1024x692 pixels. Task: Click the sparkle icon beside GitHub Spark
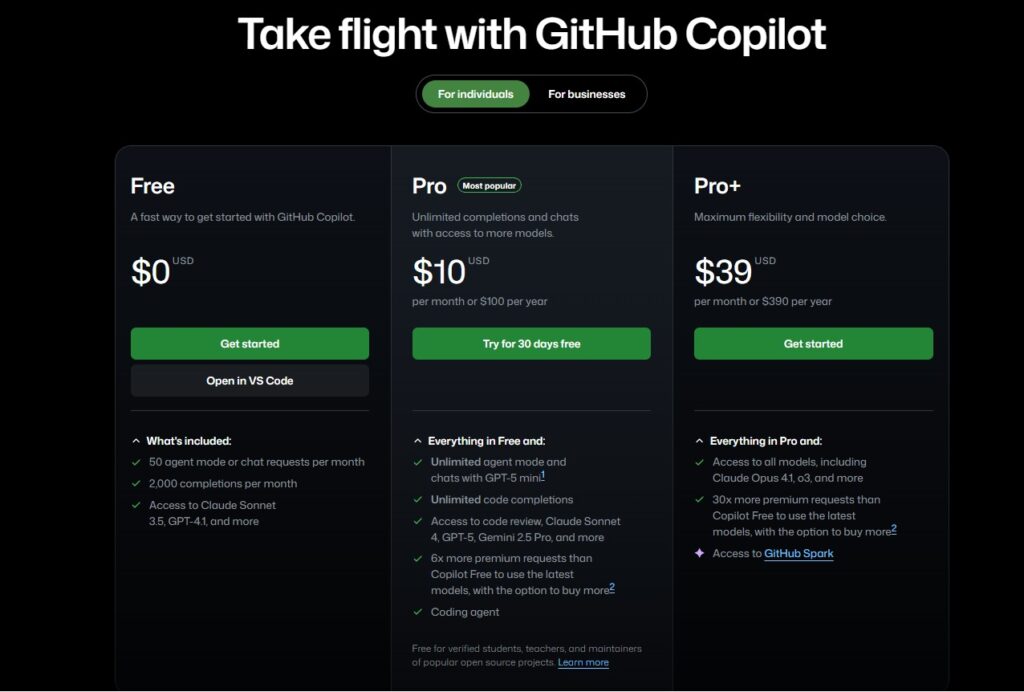[699, 553]
